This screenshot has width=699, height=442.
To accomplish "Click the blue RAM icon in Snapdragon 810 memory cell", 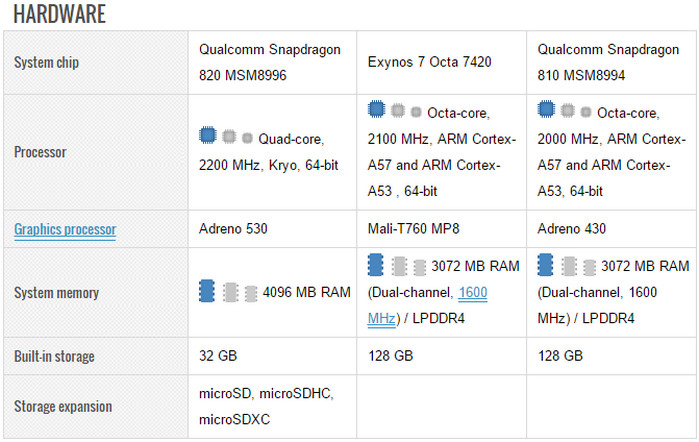I will 546,265.
